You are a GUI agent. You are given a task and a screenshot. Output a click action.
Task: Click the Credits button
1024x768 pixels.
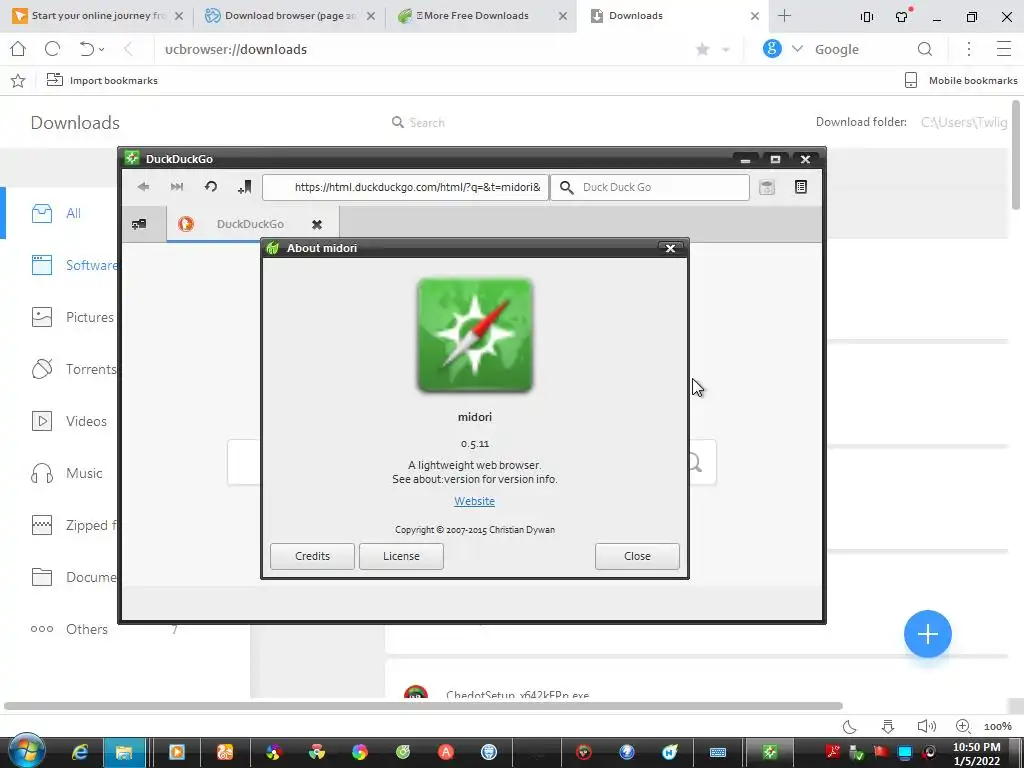tap(312, 556)
